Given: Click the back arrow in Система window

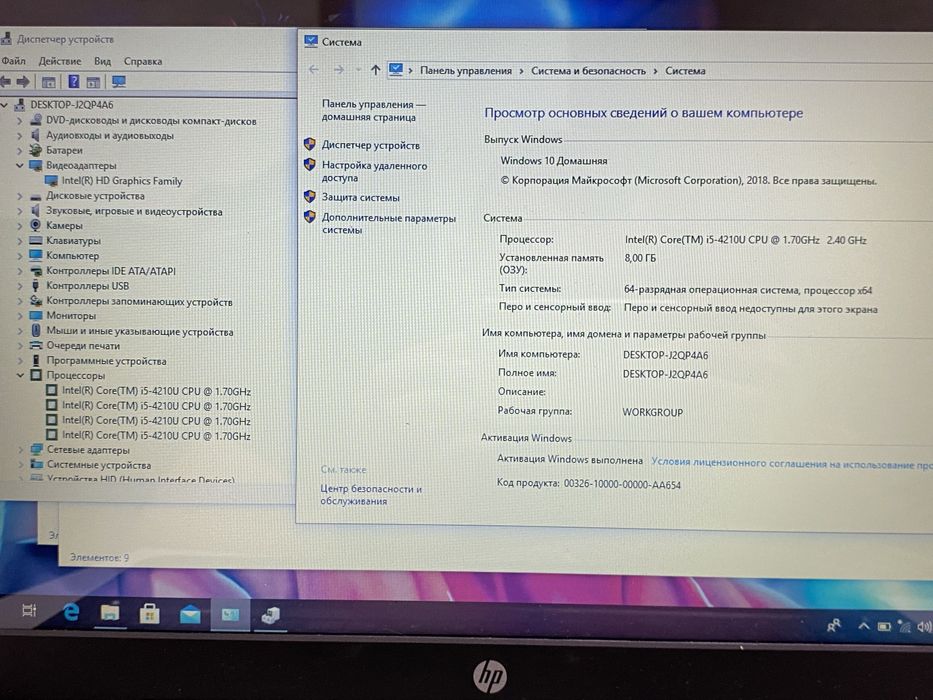Looking at the screenshot, I should [314, 70].
